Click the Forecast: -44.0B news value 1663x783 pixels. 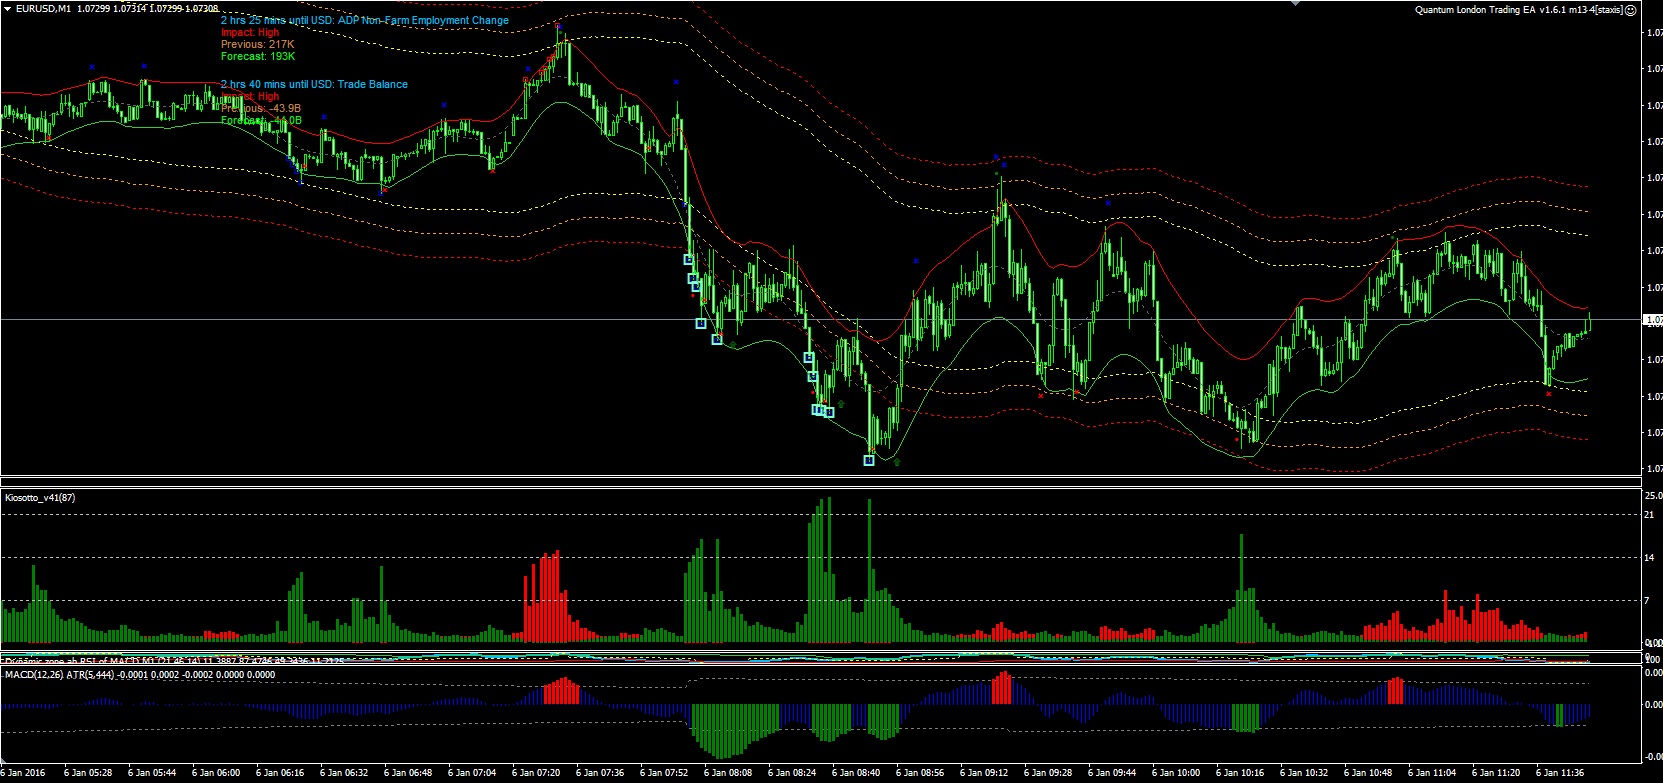tap(260, 120)
